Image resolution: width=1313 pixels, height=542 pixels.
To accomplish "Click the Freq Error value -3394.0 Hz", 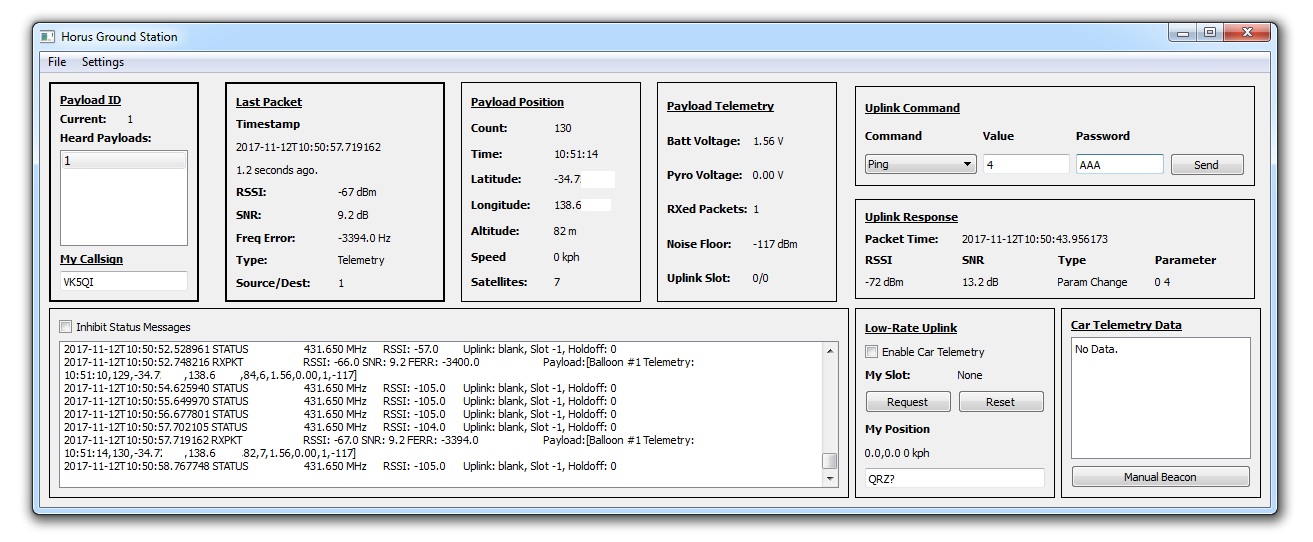I will 364,238.
